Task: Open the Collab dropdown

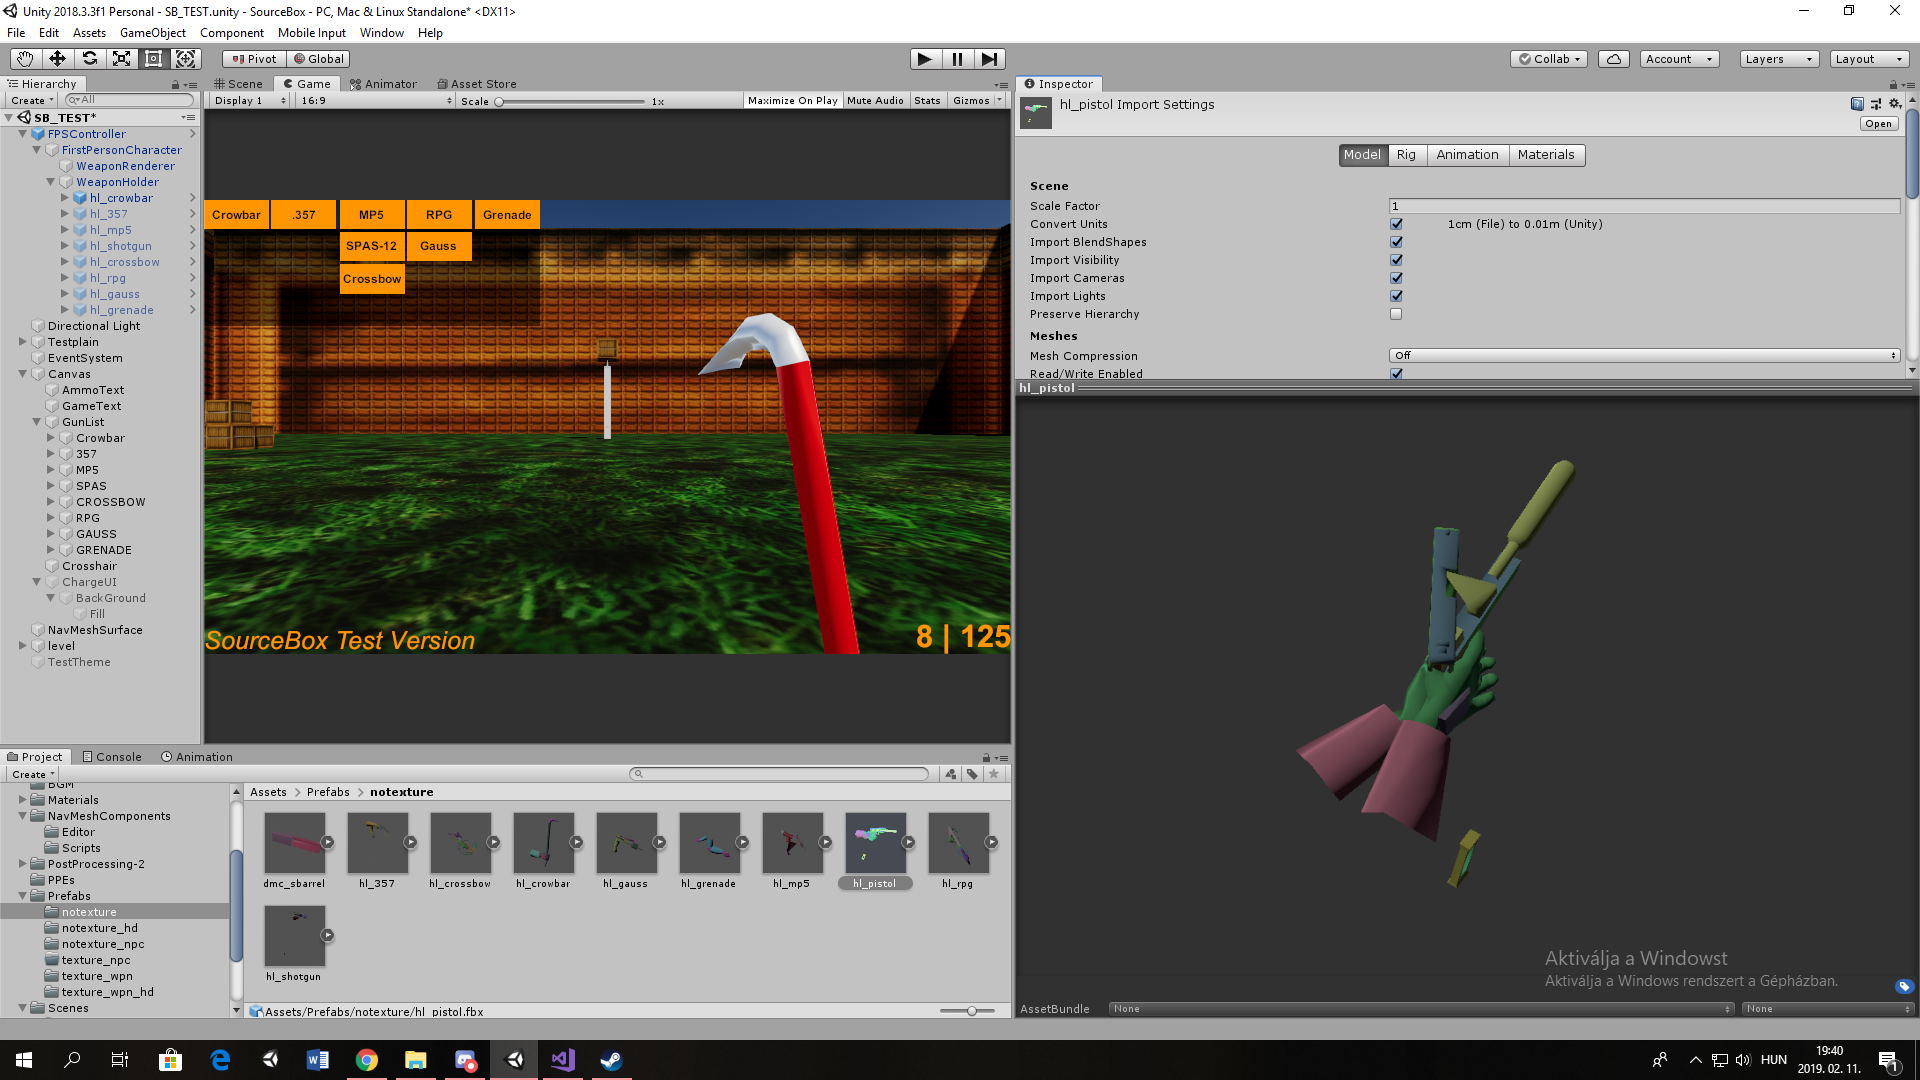Action: tap(1550, 59)
